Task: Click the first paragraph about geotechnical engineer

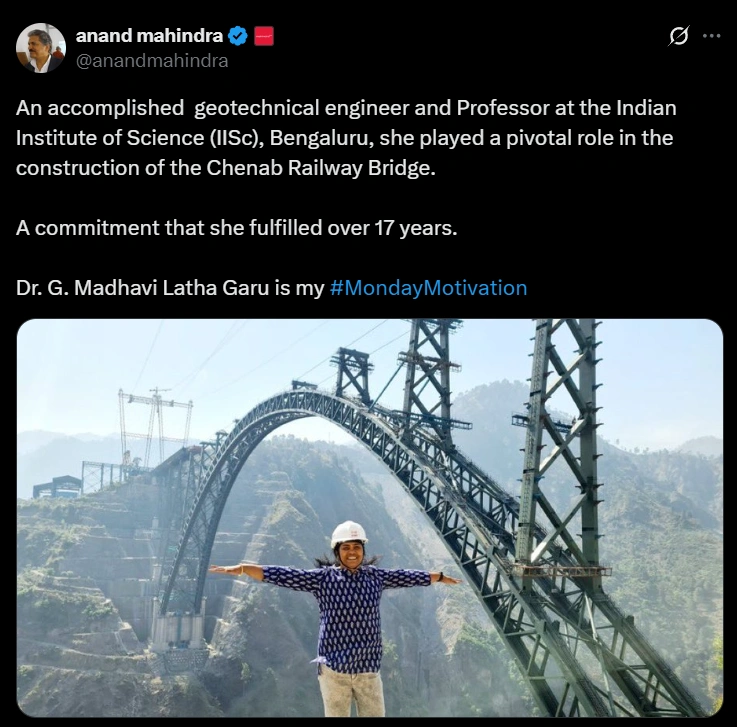Action: [x=345, y=138]
